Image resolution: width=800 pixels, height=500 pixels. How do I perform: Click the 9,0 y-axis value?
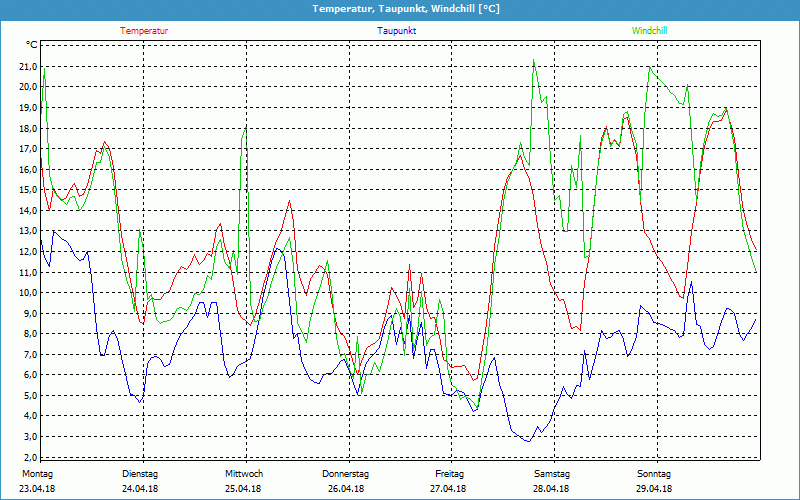pyautogui.click(x=31, y=313)
